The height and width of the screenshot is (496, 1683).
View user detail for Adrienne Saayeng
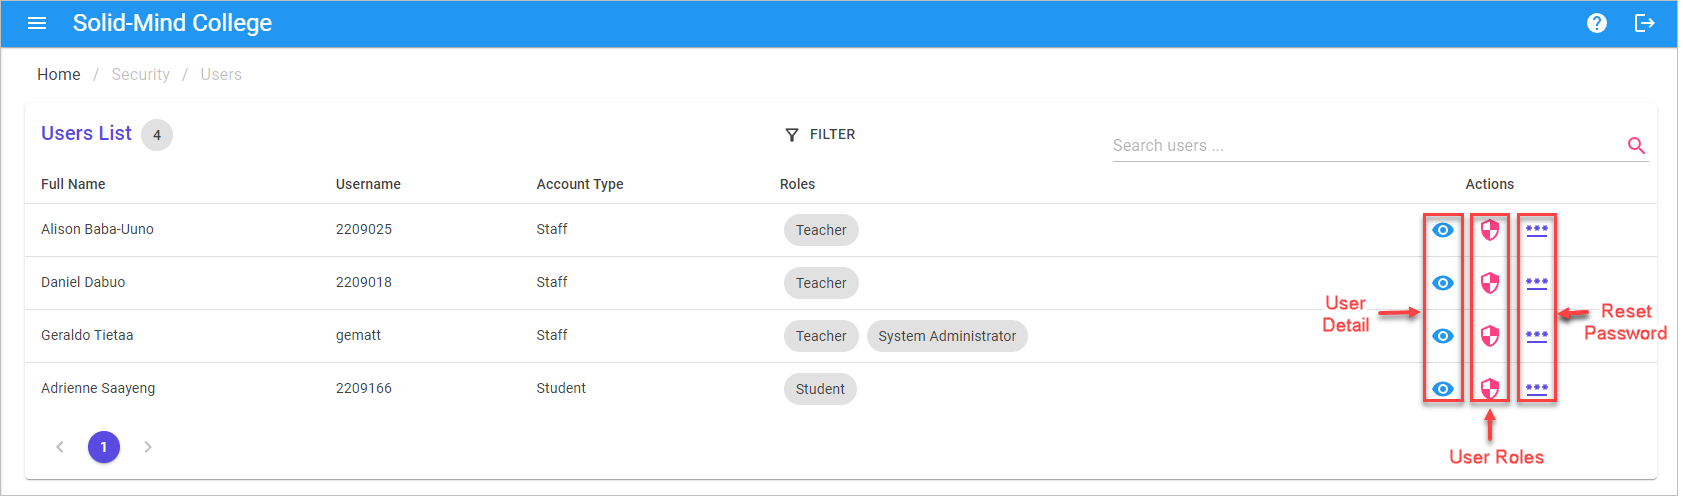1443,389
